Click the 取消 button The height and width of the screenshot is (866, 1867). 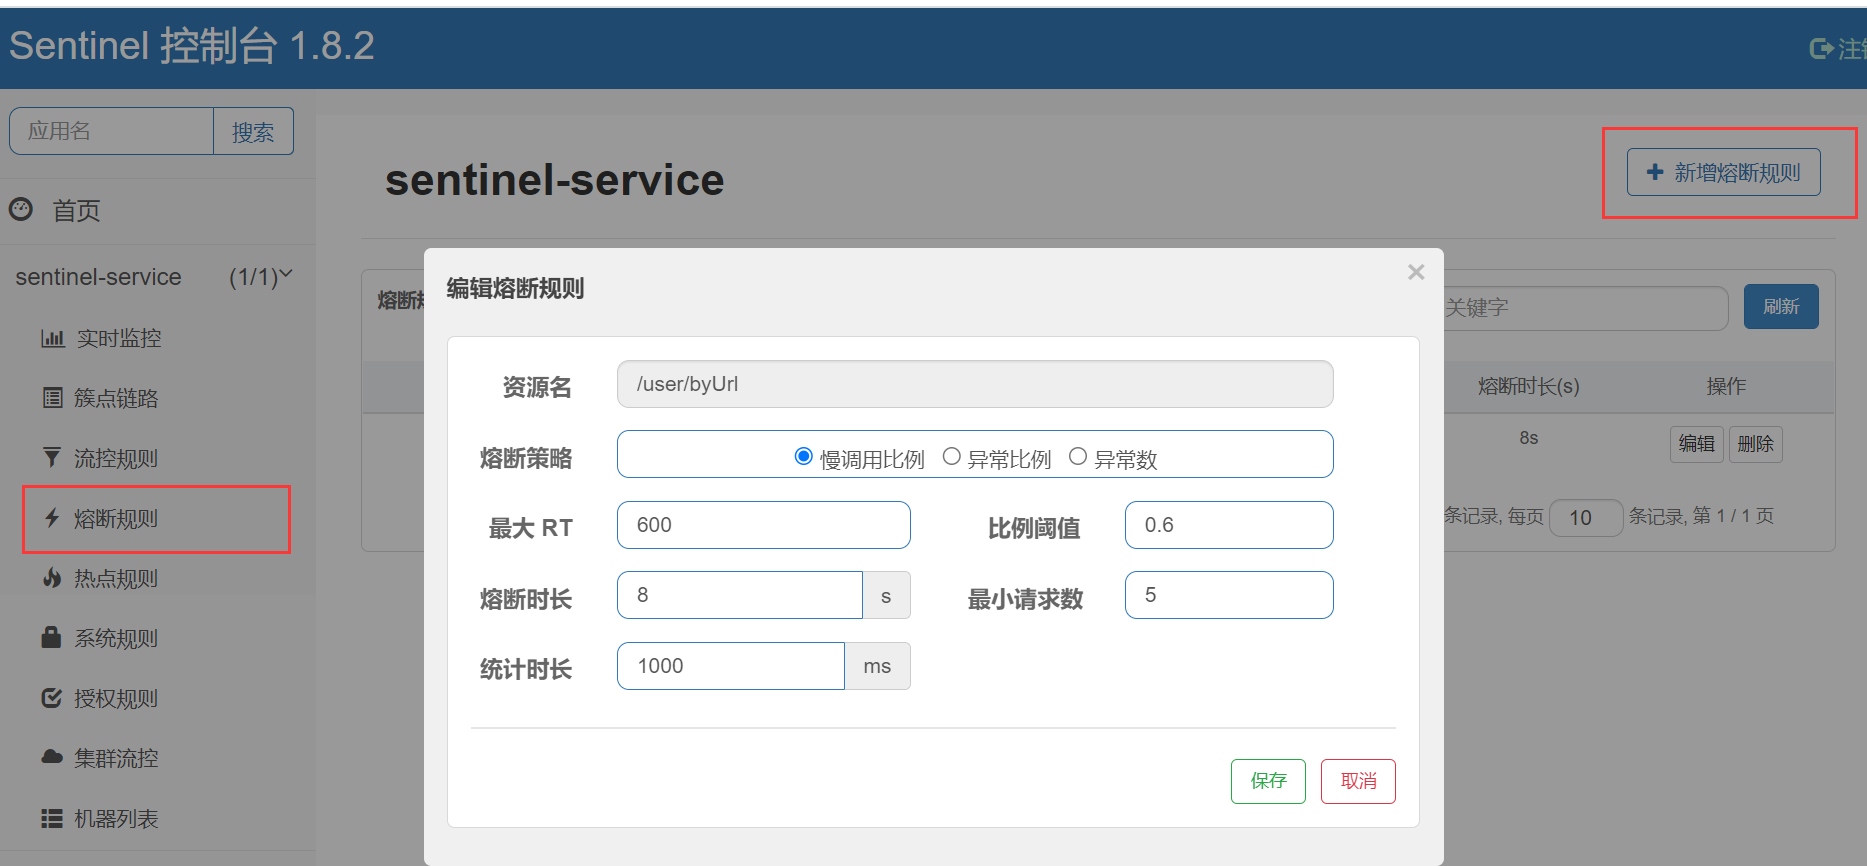[1358, 781]
